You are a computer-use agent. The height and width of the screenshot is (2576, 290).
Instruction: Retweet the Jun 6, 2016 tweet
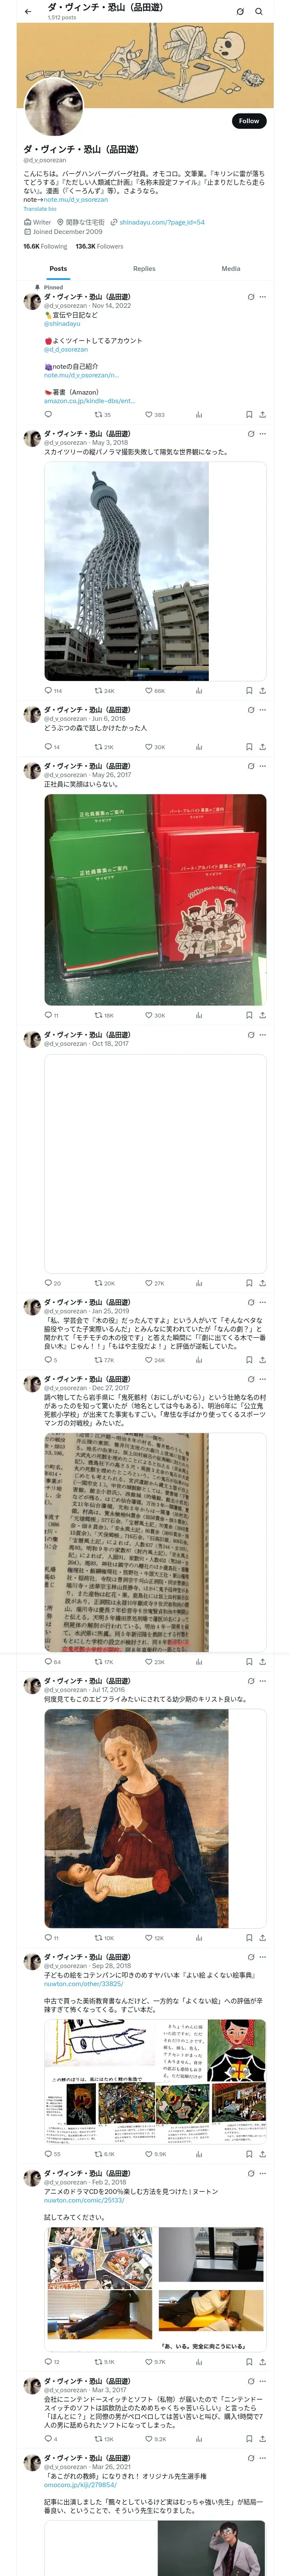pyautogui.click(x=98, y=747)
